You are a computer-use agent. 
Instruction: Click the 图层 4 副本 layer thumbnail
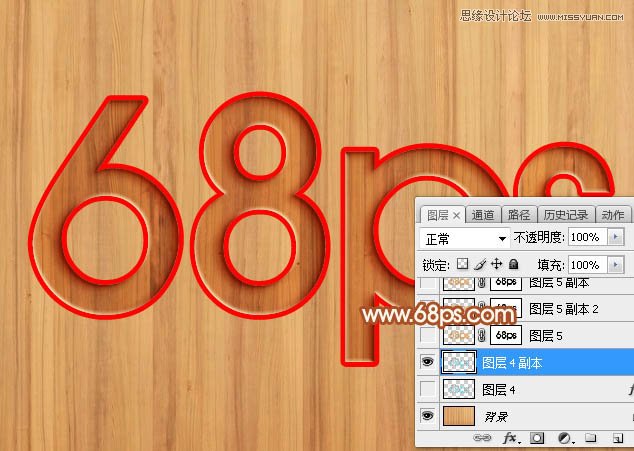459,362
